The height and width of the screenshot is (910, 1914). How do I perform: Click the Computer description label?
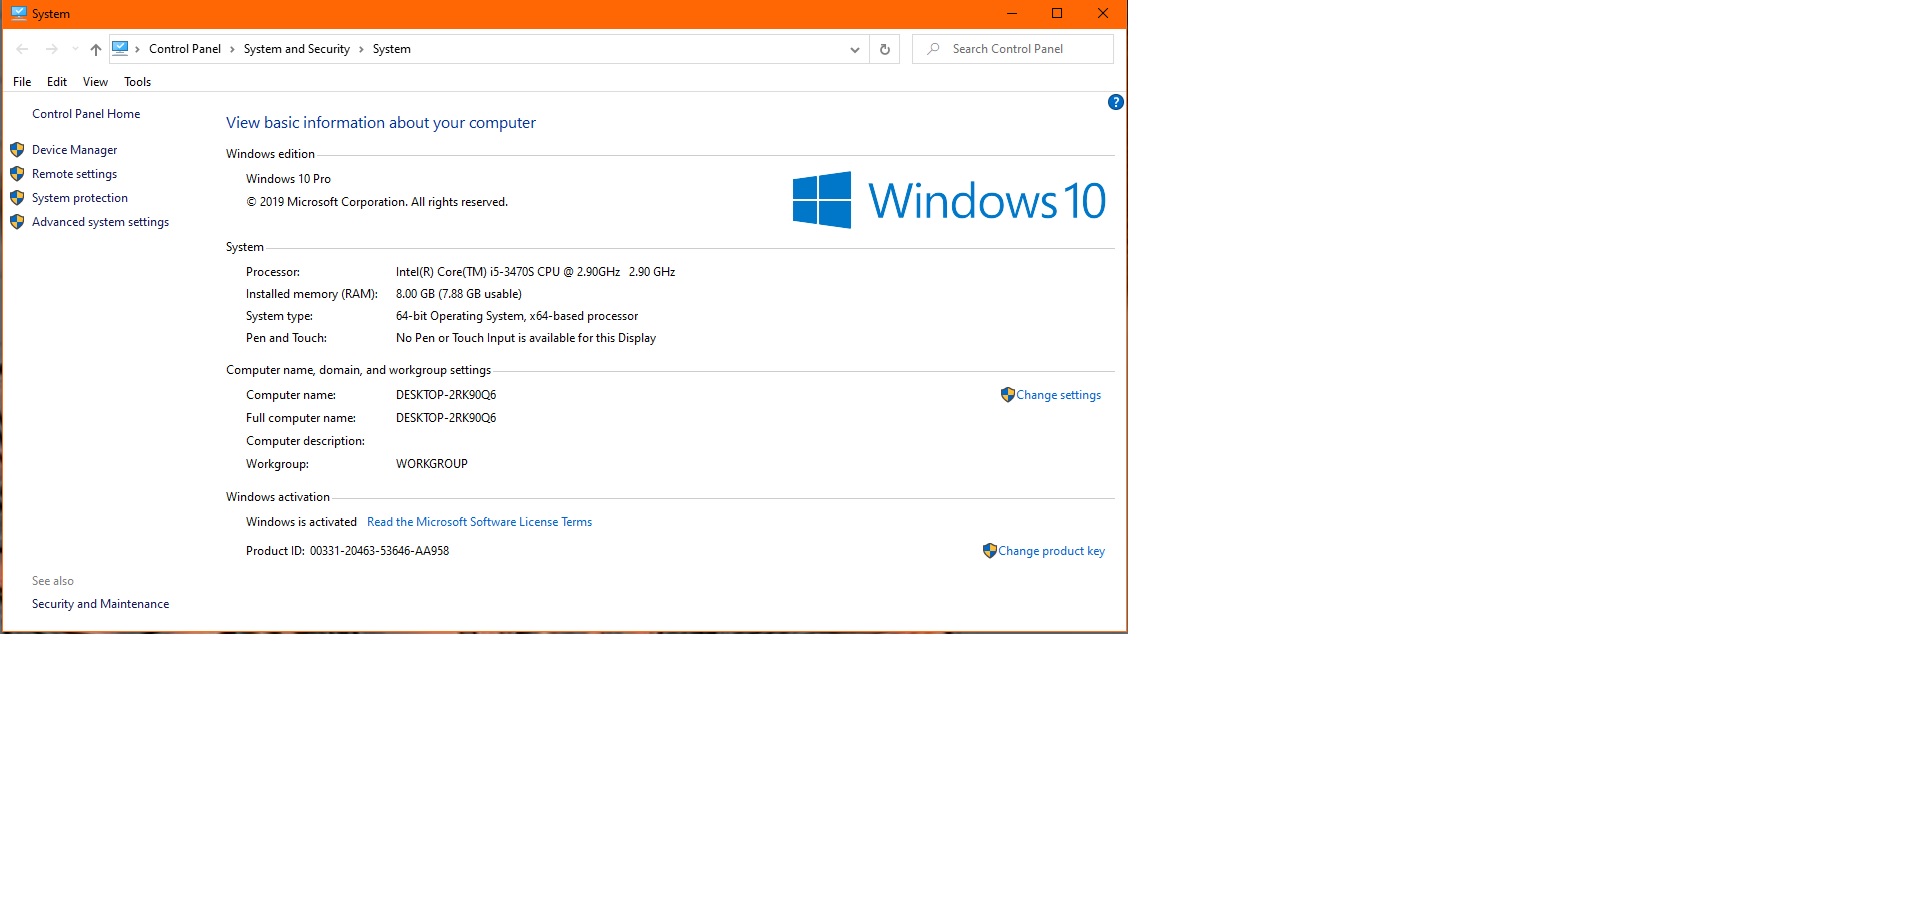[x=305, y=441]
